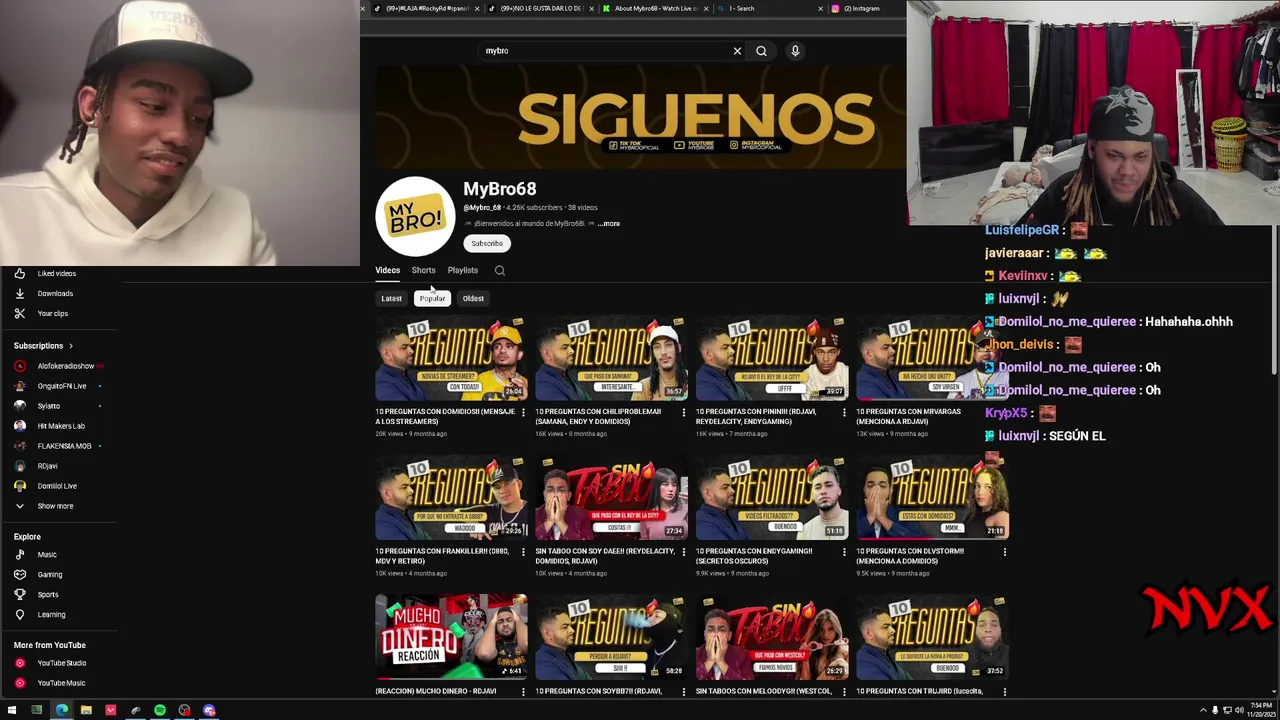Viewport: 1280px width, 720px height.
Task: Open Music in the Explore section
Action: click(45, 554)
